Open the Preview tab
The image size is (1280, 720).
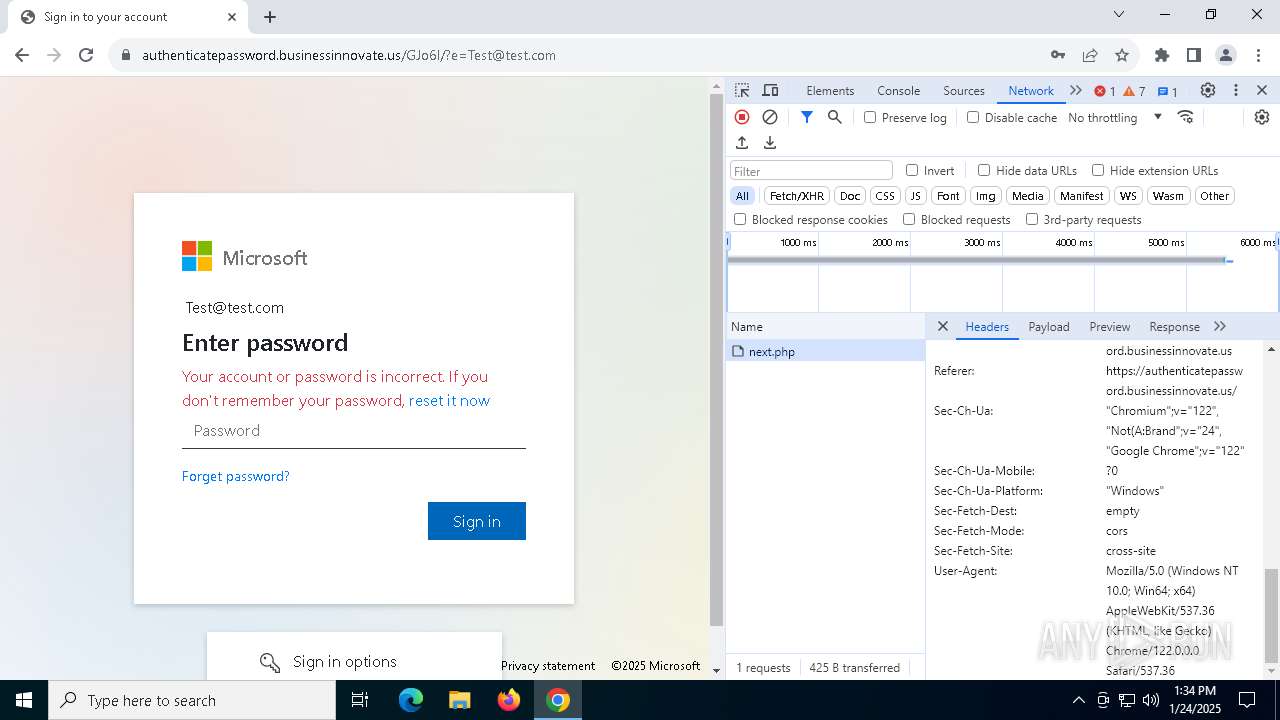[1110, 327]
